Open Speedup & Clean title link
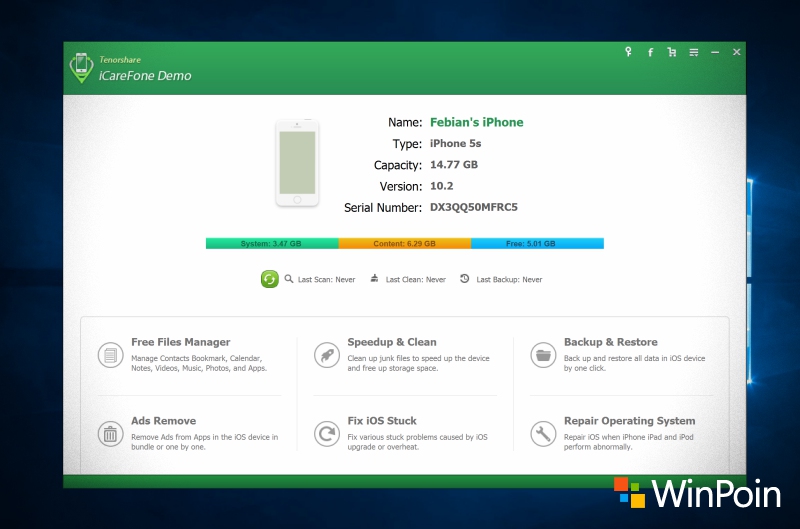This screenshot has height=529, width=800. click(x=391, y=342)
